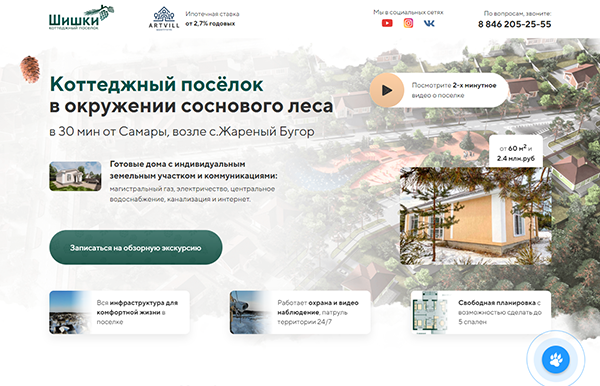
Task: Click 'Посмотрите 2-х минутное видео' text
Action: [x=454, y=90]
